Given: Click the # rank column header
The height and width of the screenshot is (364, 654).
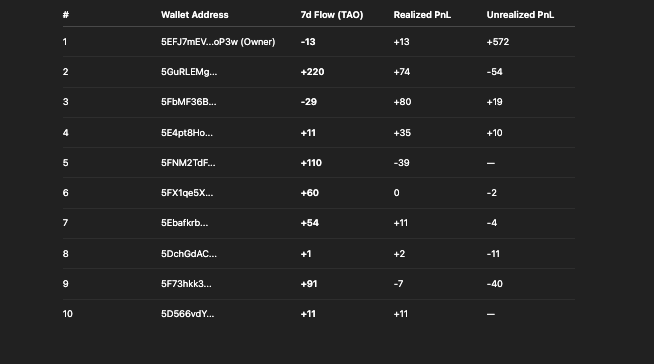Looking at the screenshot, I should [66, 15].
